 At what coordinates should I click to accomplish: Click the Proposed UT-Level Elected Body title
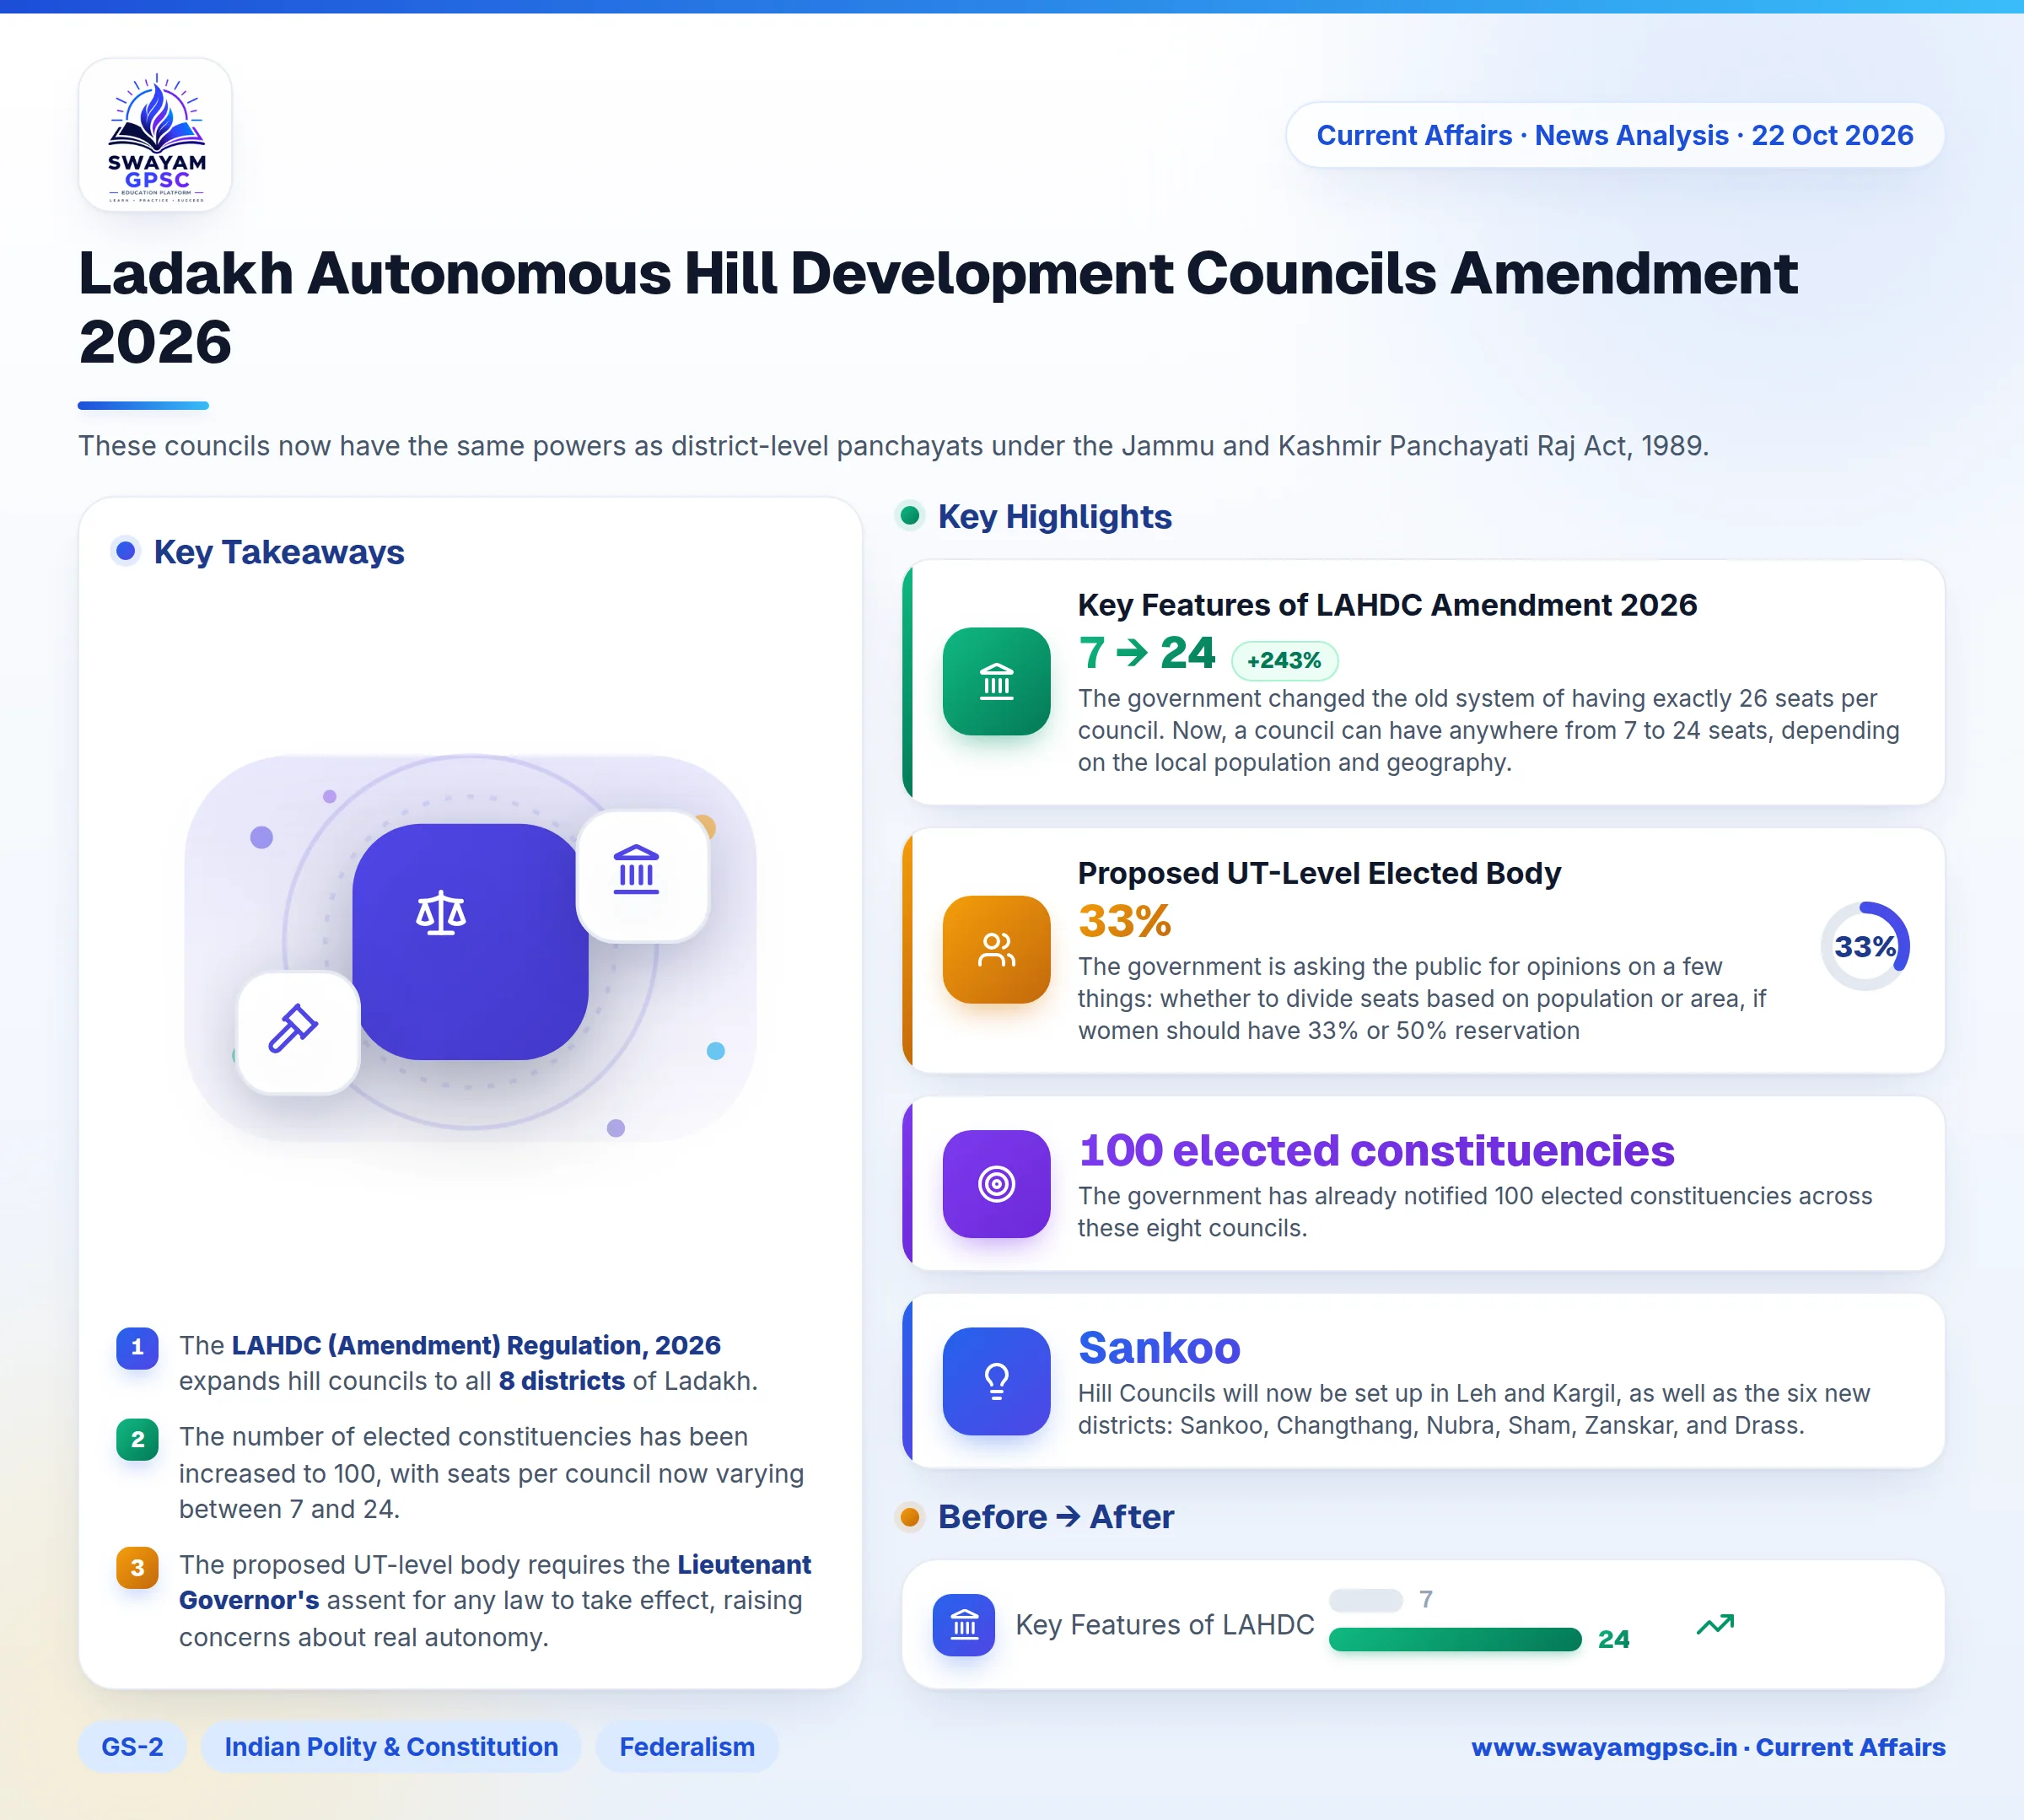pyautogui.click(x=1319, y=873)
